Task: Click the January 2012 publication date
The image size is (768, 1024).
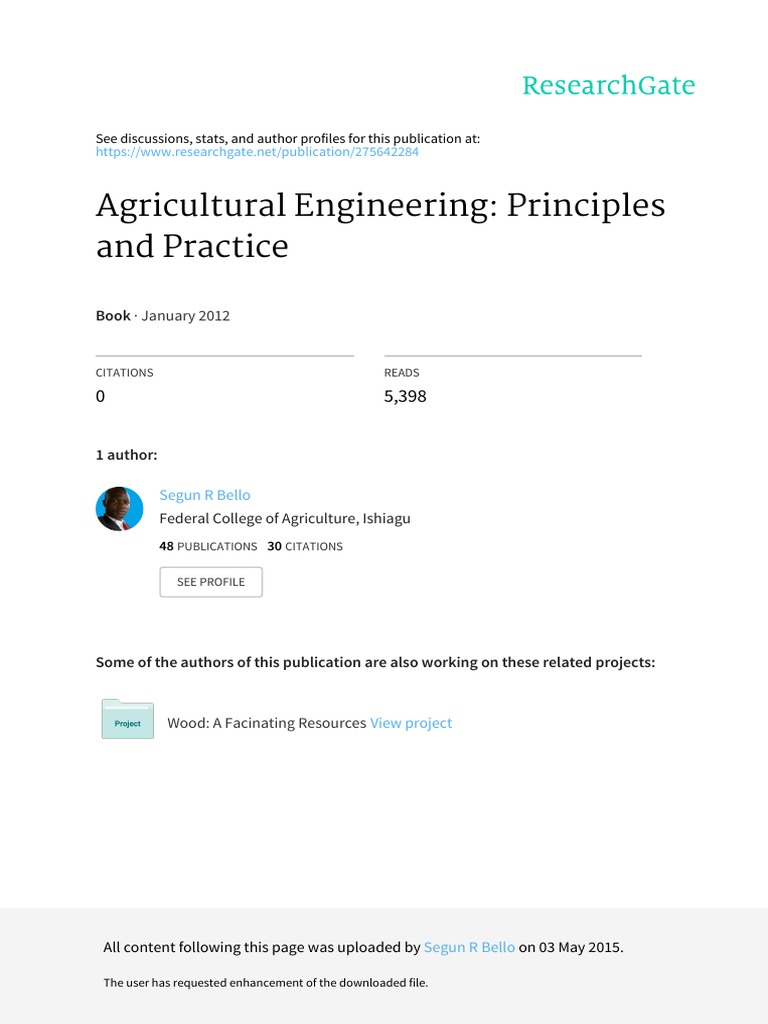Action: coord(186,316)
